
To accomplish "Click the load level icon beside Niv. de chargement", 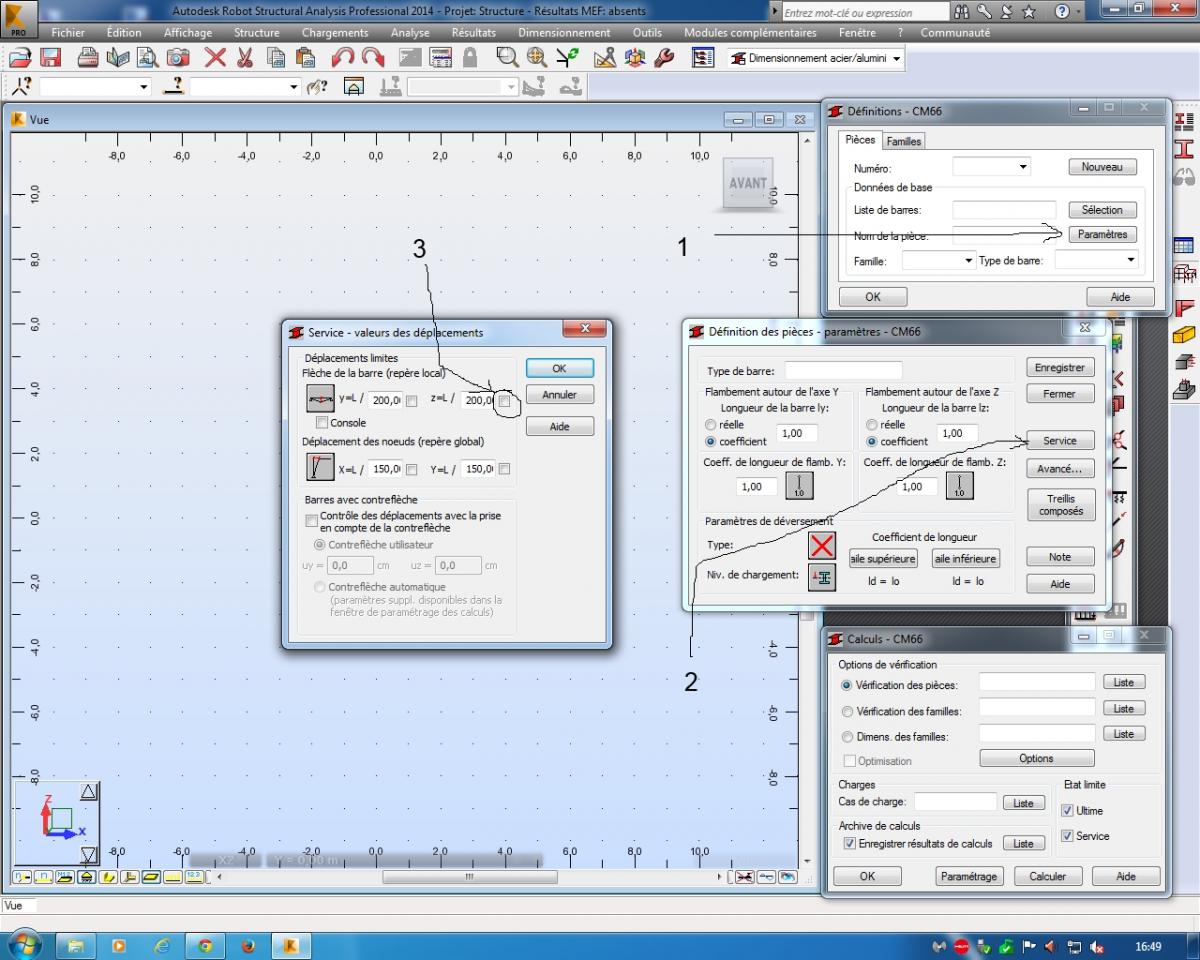I will click(x=822, y=577).
